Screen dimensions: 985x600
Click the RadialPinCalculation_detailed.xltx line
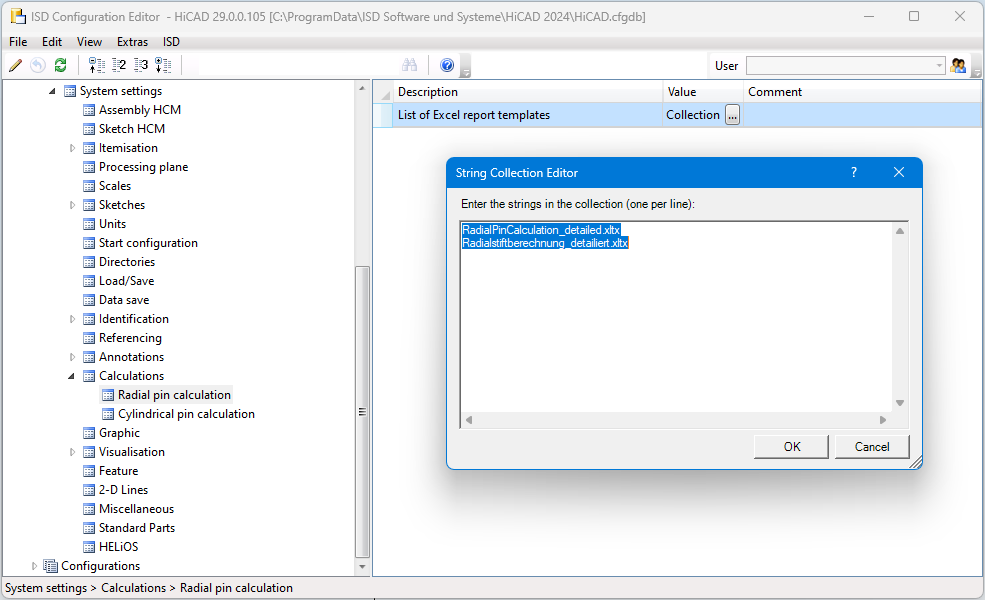(x=541, y=230)
